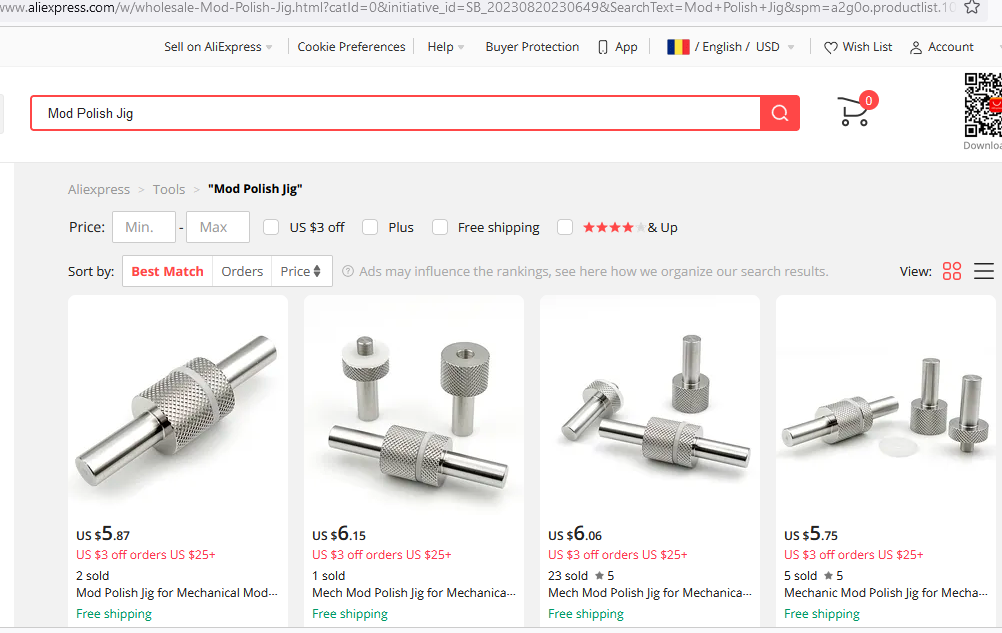Bookmark page with the star icon
The width and height of the screenshot is (1002, 633).
coord(971,7)
